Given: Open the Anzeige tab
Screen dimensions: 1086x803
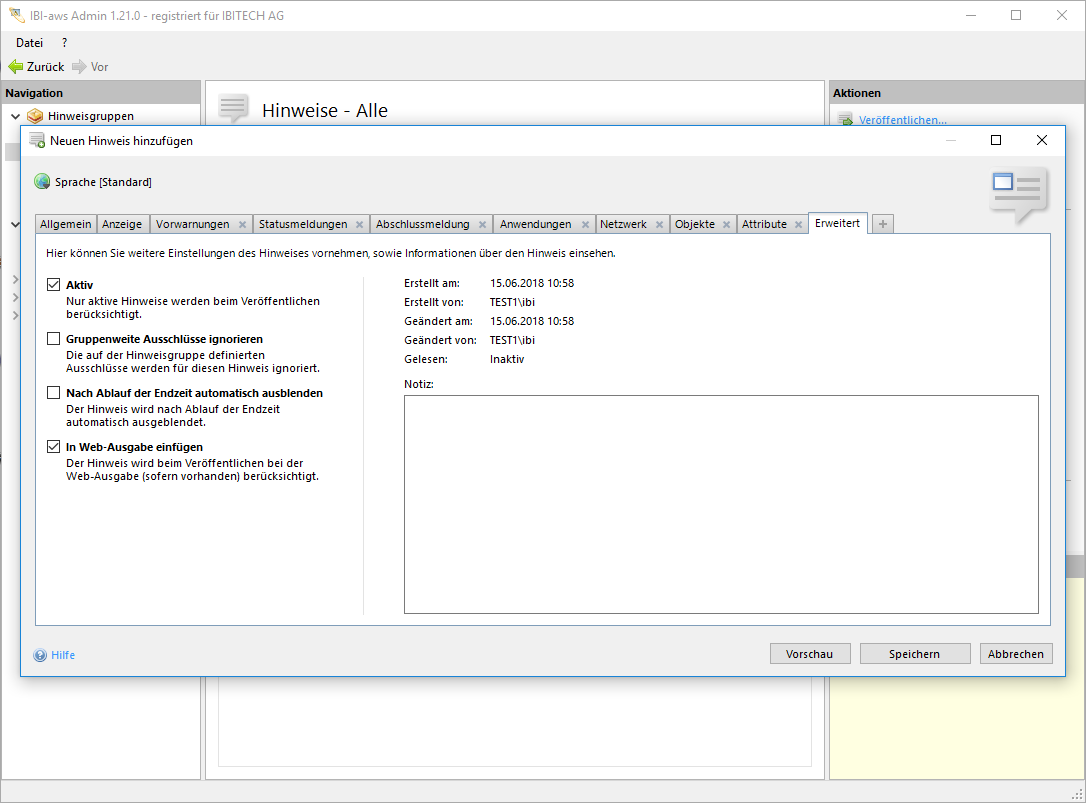Looking at the screenshot, I should tap(122, 224).
